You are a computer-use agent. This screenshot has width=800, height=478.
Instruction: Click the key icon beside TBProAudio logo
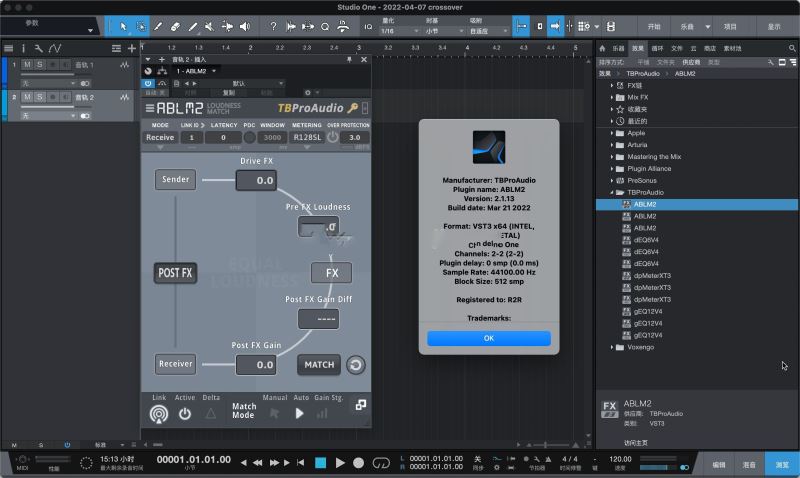pos(352,108)
